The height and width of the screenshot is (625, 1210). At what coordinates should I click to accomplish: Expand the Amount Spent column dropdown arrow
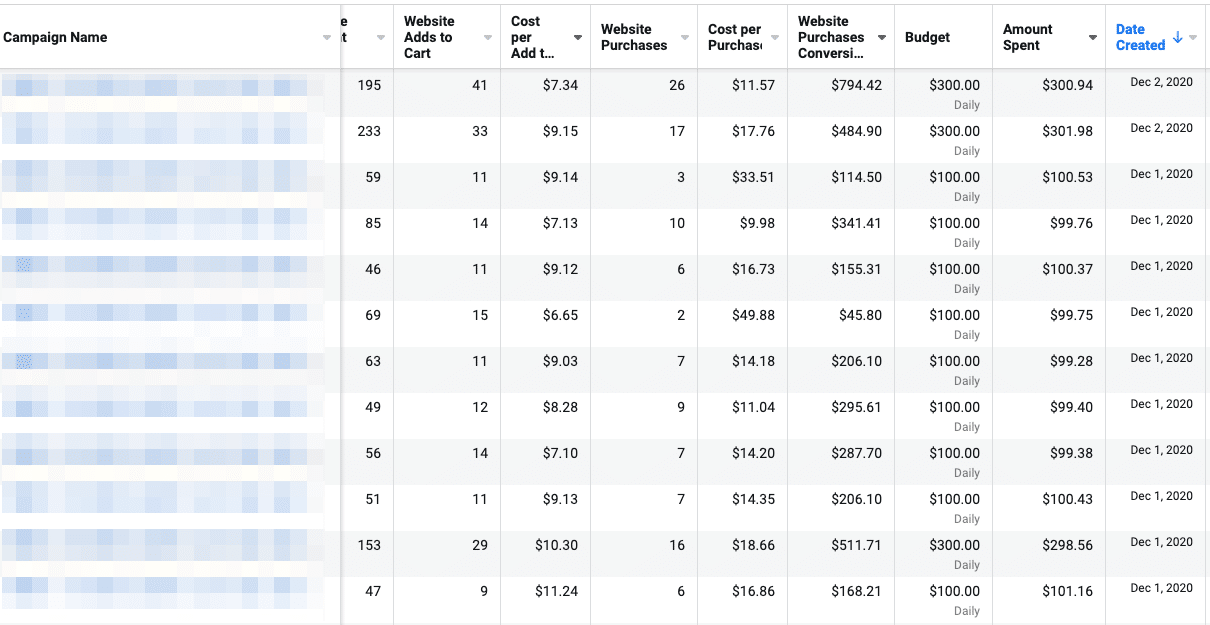(x=1092, y=38)
